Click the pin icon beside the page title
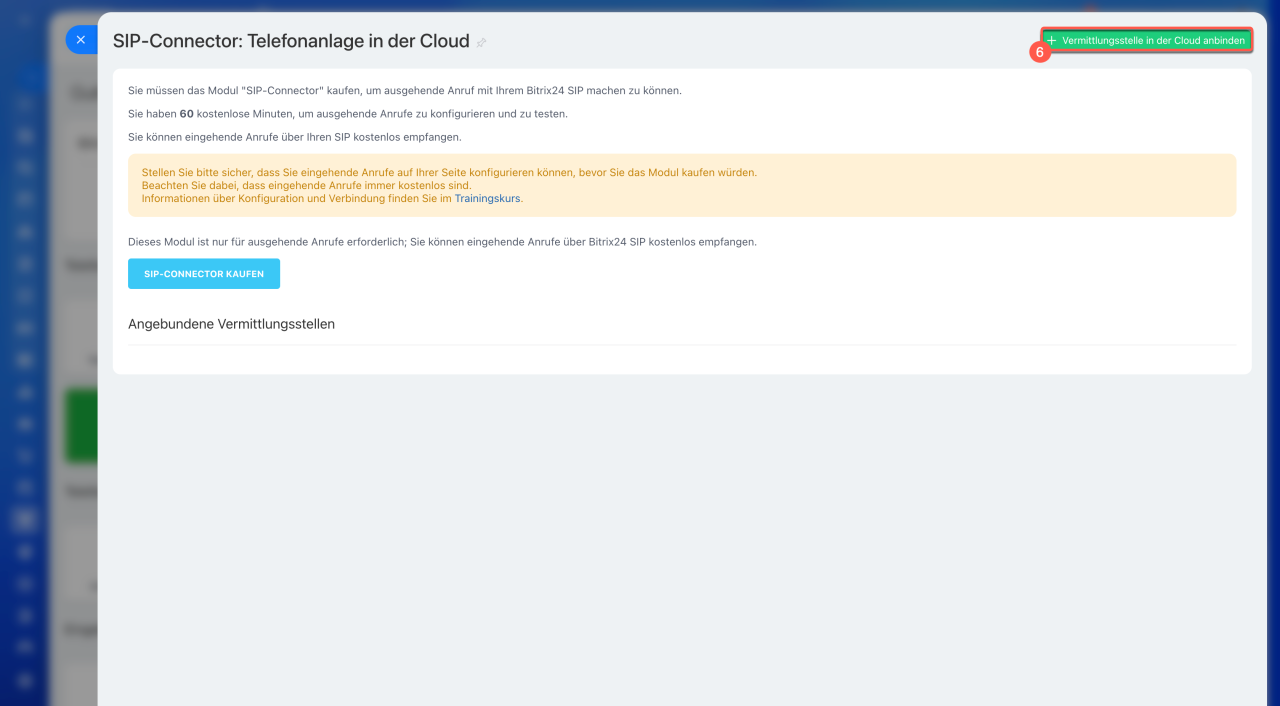This screenshot has width=1280, height=706. point(481,43)
